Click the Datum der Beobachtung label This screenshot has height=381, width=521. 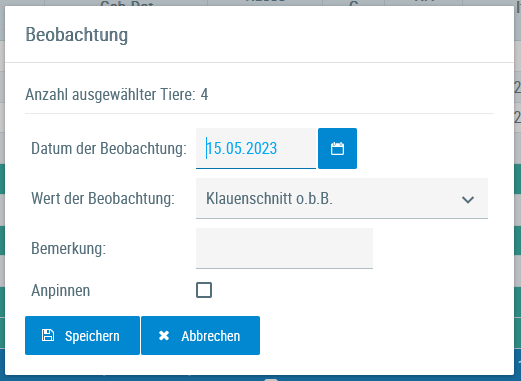[x=109, y=148]
